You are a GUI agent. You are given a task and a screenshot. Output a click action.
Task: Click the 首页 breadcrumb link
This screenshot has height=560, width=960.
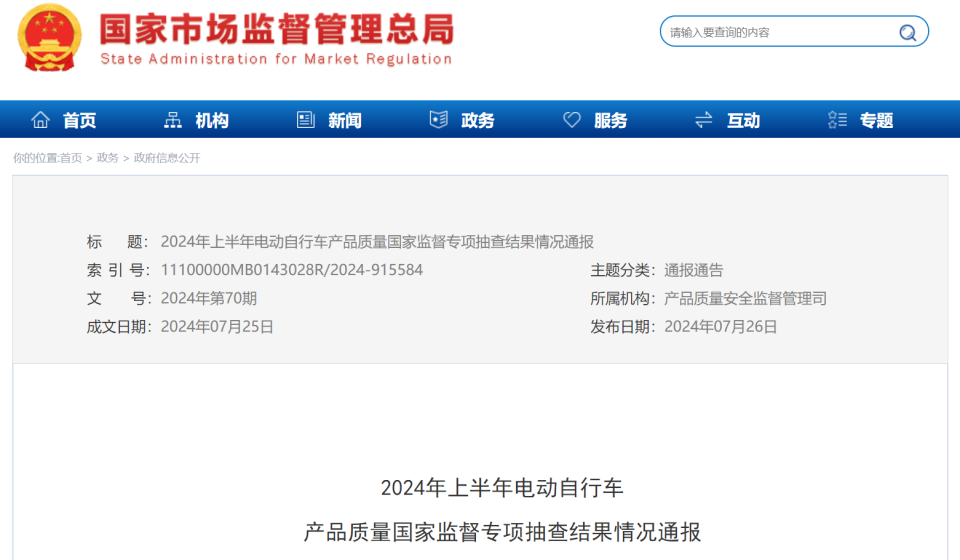pyautogui.click(x=71, y=158)
